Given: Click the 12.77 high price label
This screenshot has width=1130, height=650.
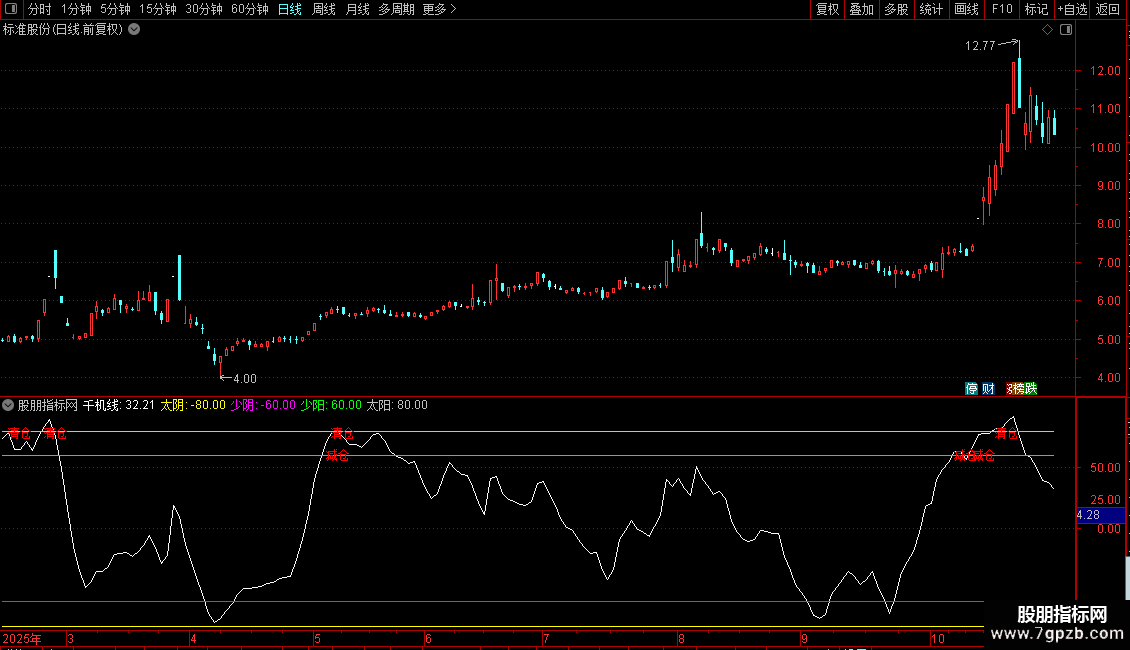Looking at the screenshot, I should pos(980,45).
